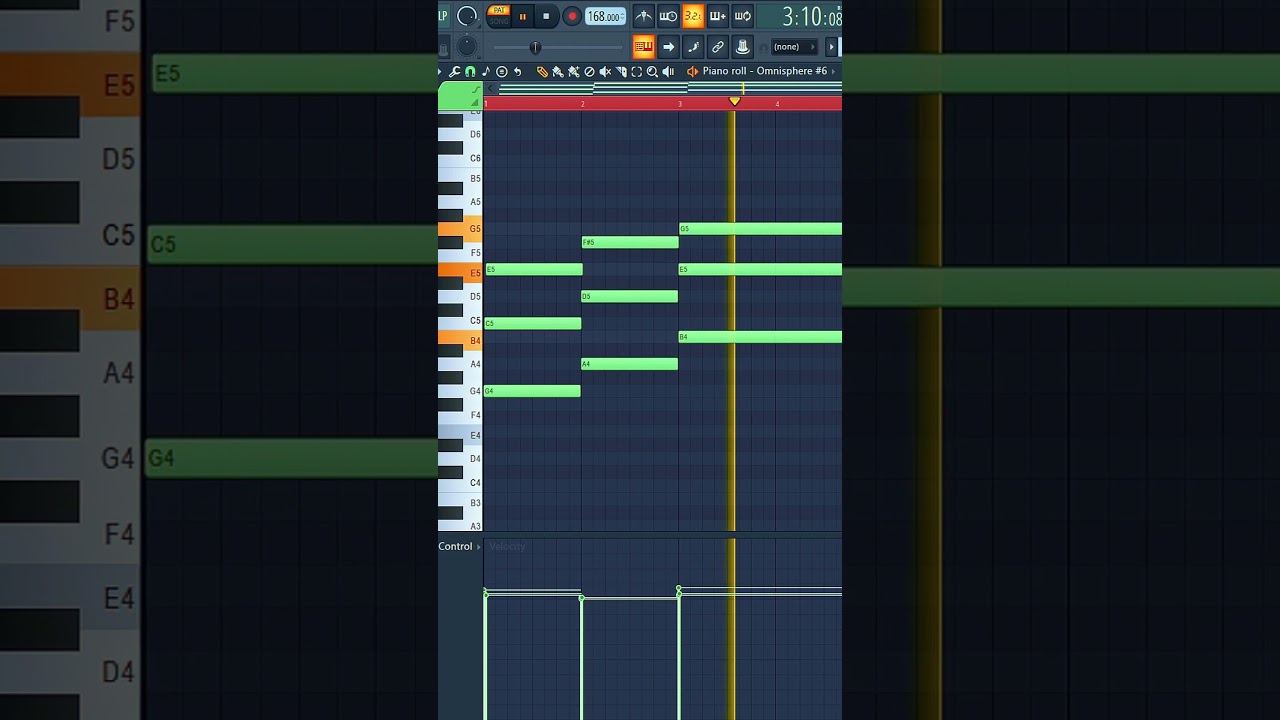
Task: Toggle the 3.2.1 recording countdown
Action: (693, 16)
